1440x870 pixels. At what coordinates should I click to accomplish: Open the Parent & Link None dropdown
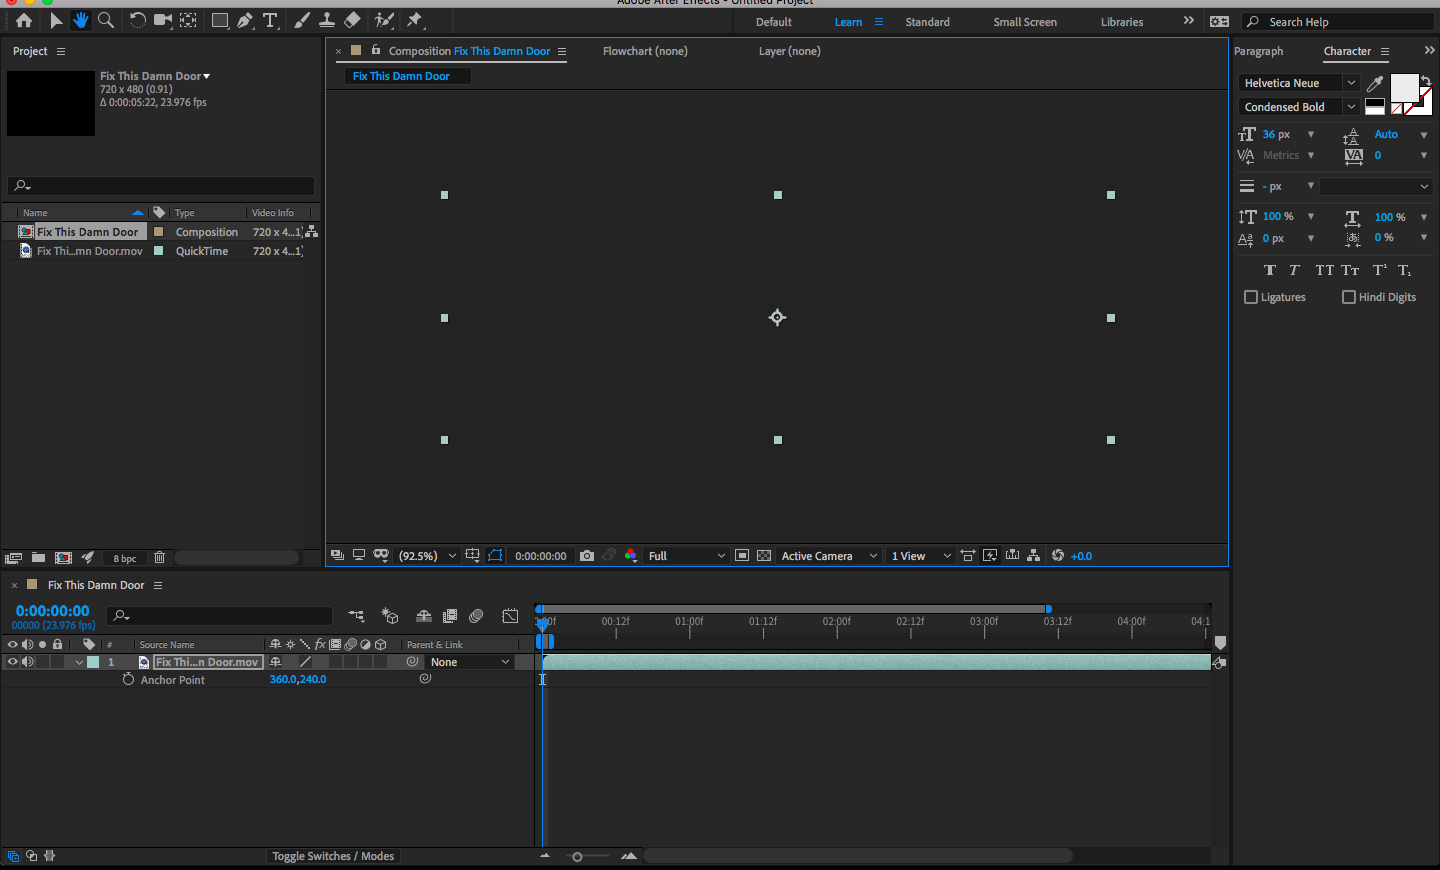(x=469, y=661)
